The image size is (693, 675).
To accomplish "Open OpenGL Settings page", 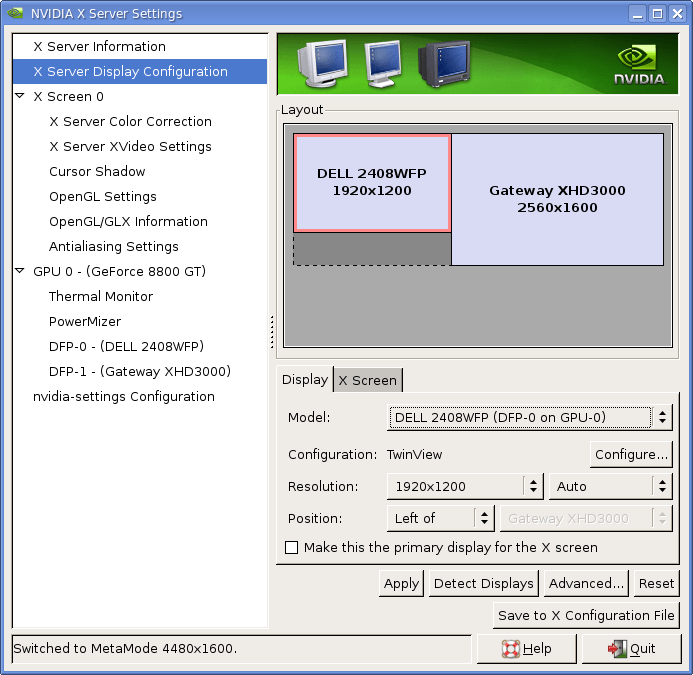I will pos(103,196).
